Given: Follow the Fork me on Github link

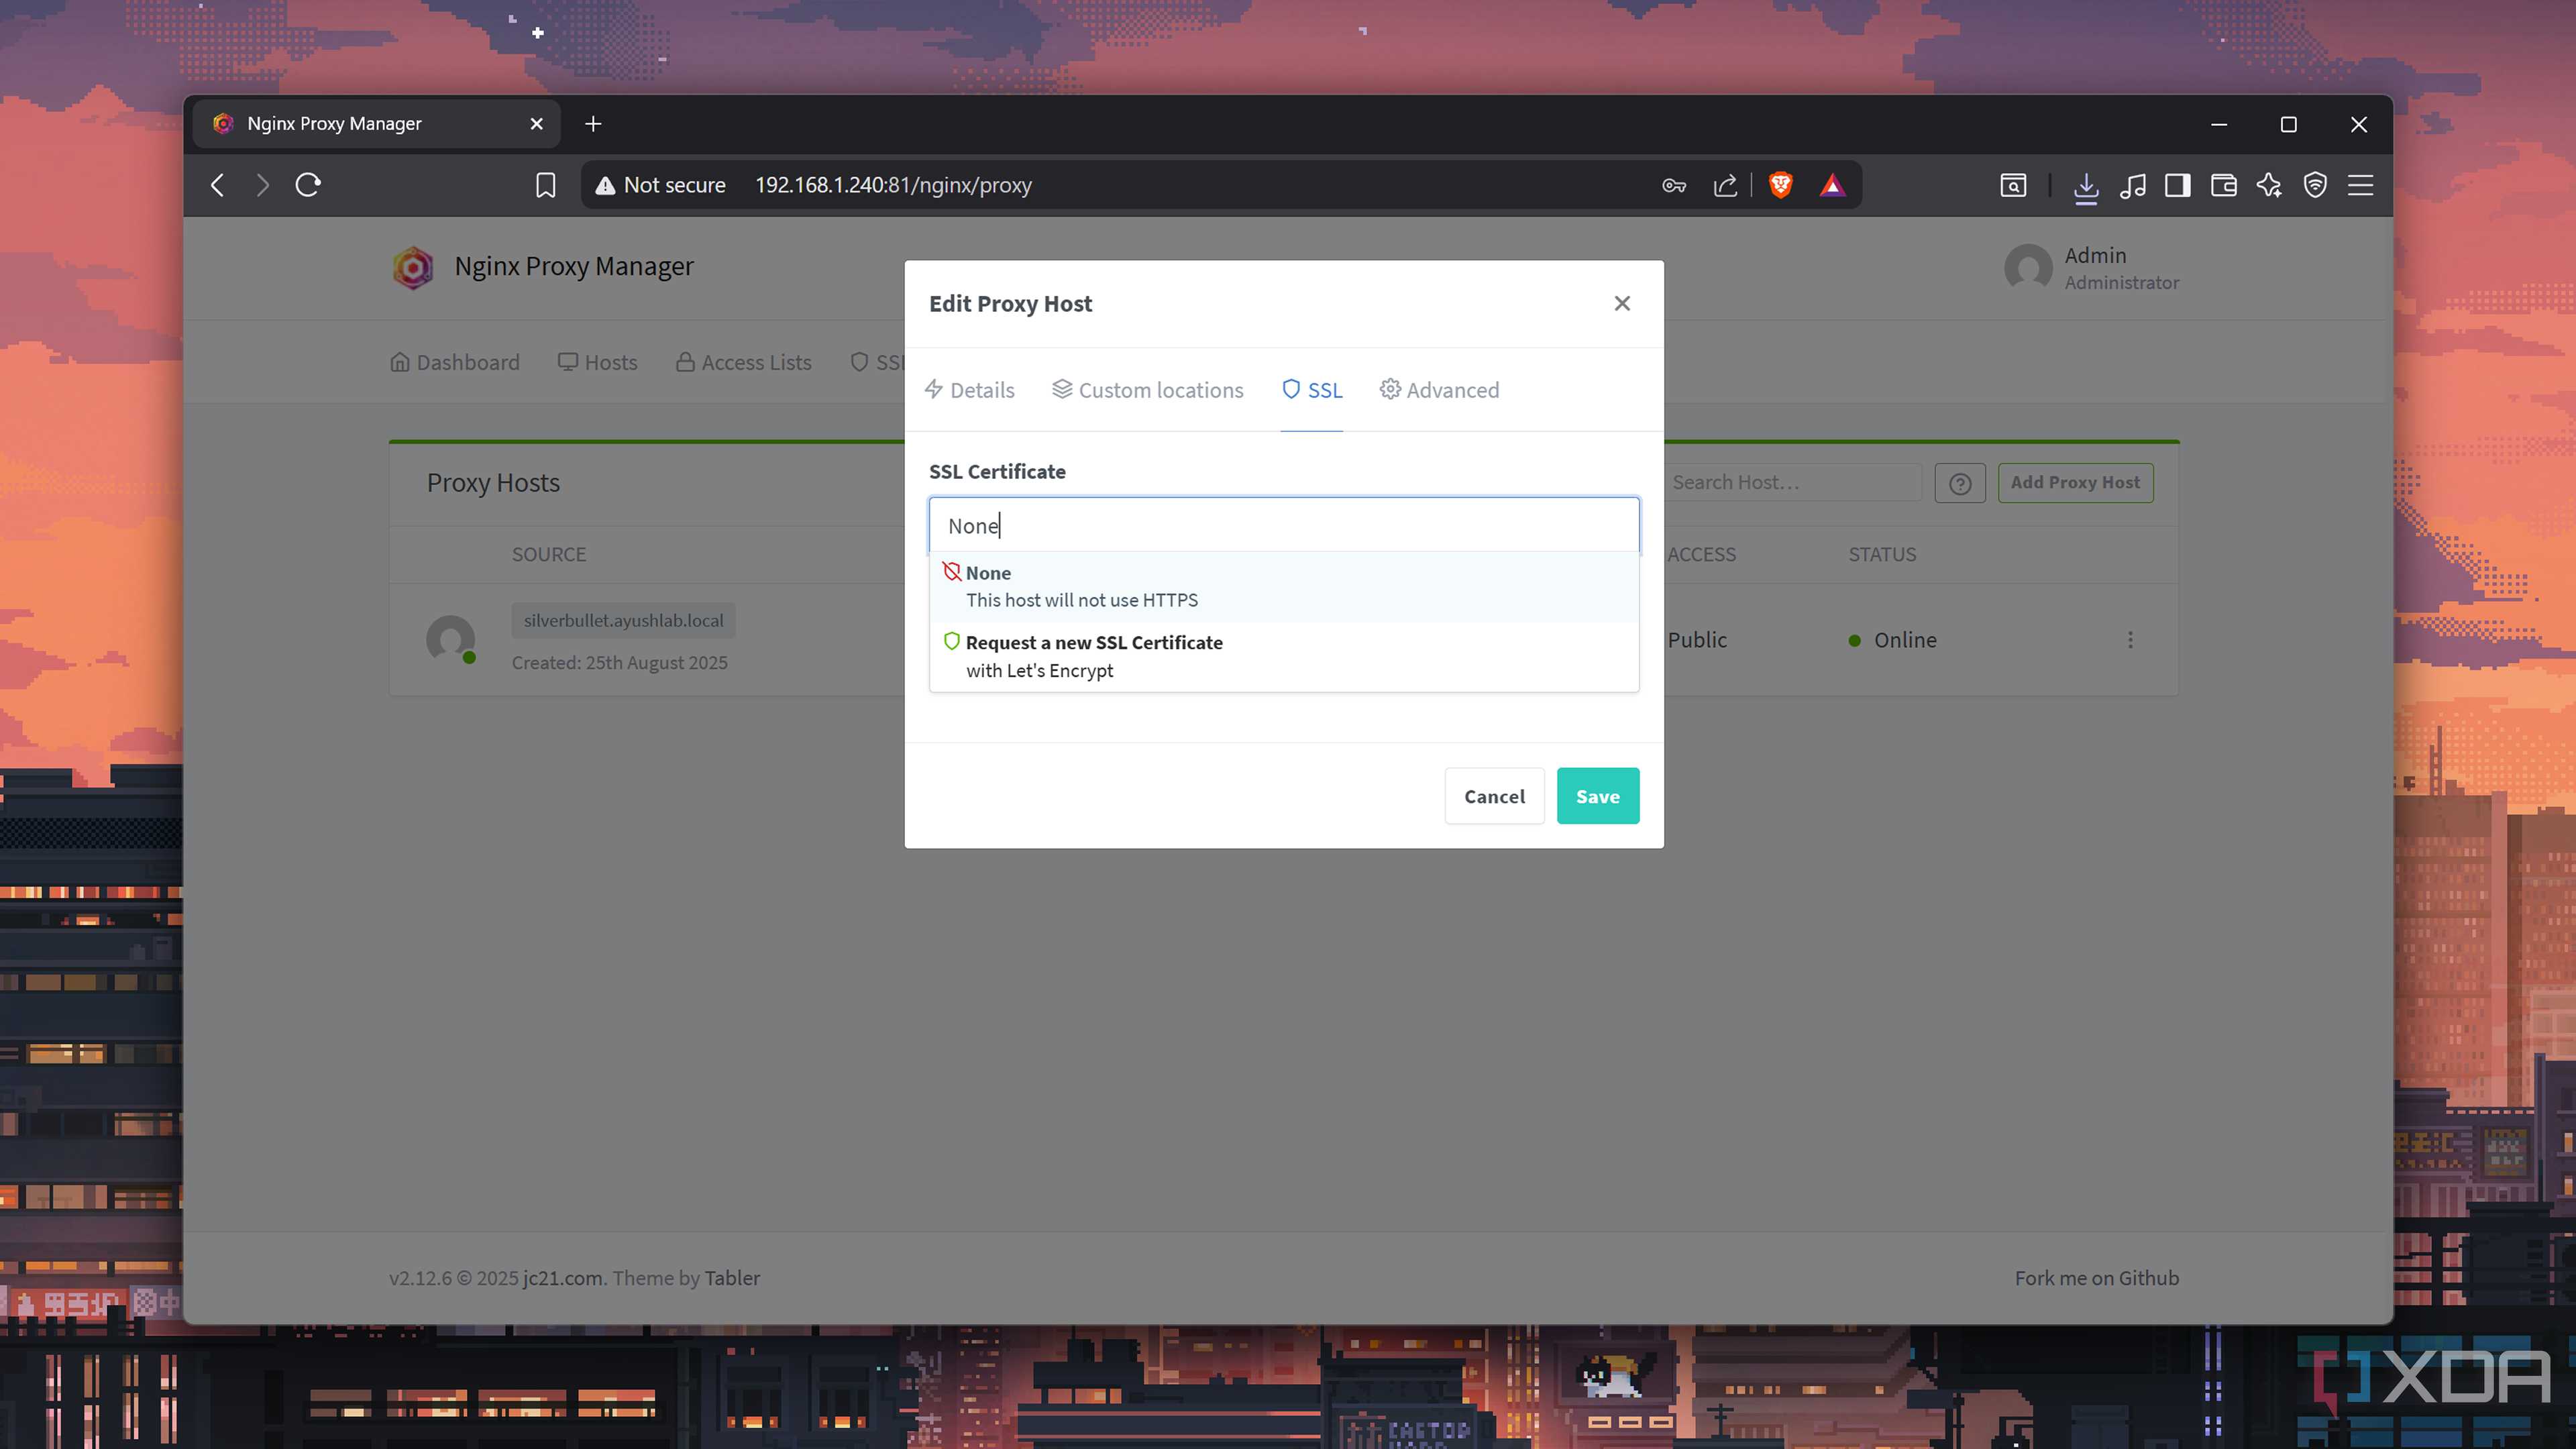Looking at the screenshot, I should click(2096, 1277).
